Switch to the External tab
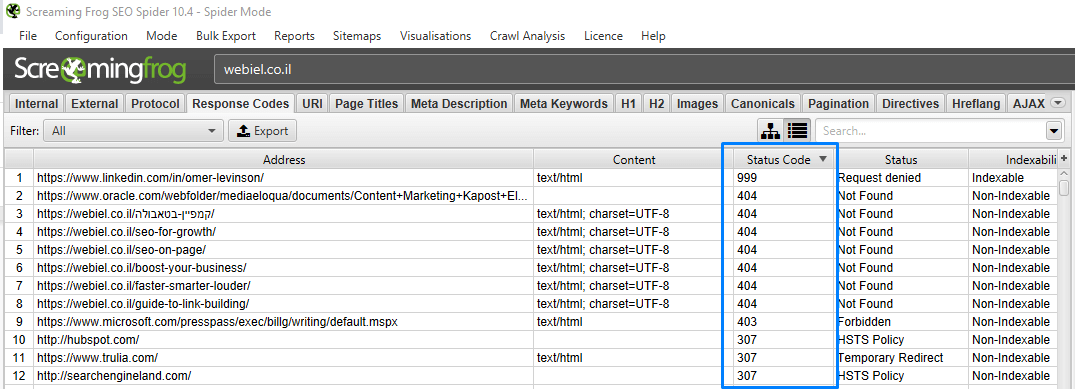The width and height of the screenshot is (1075, 389). coord(95,104)
